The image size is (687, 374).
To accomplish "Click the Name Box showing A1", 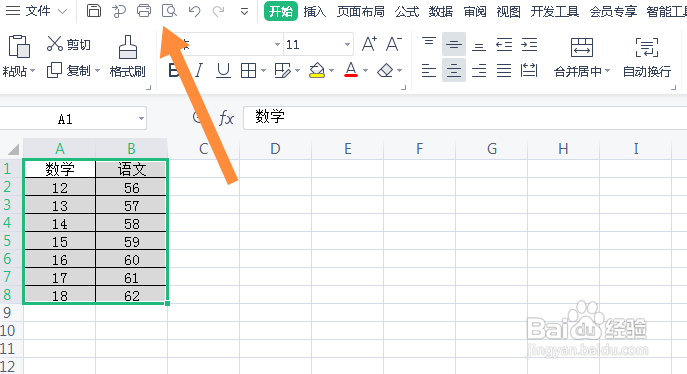I will [66, 119].
